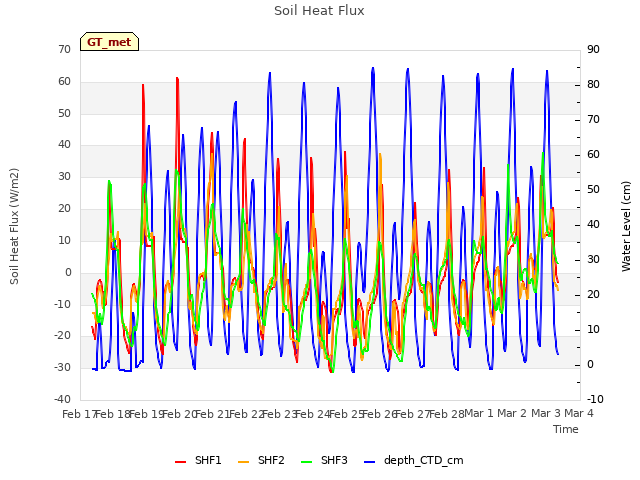Click the Feb 24 x-axis label
Viewport: 640px width, 480px height.
(x=313, y=414)
